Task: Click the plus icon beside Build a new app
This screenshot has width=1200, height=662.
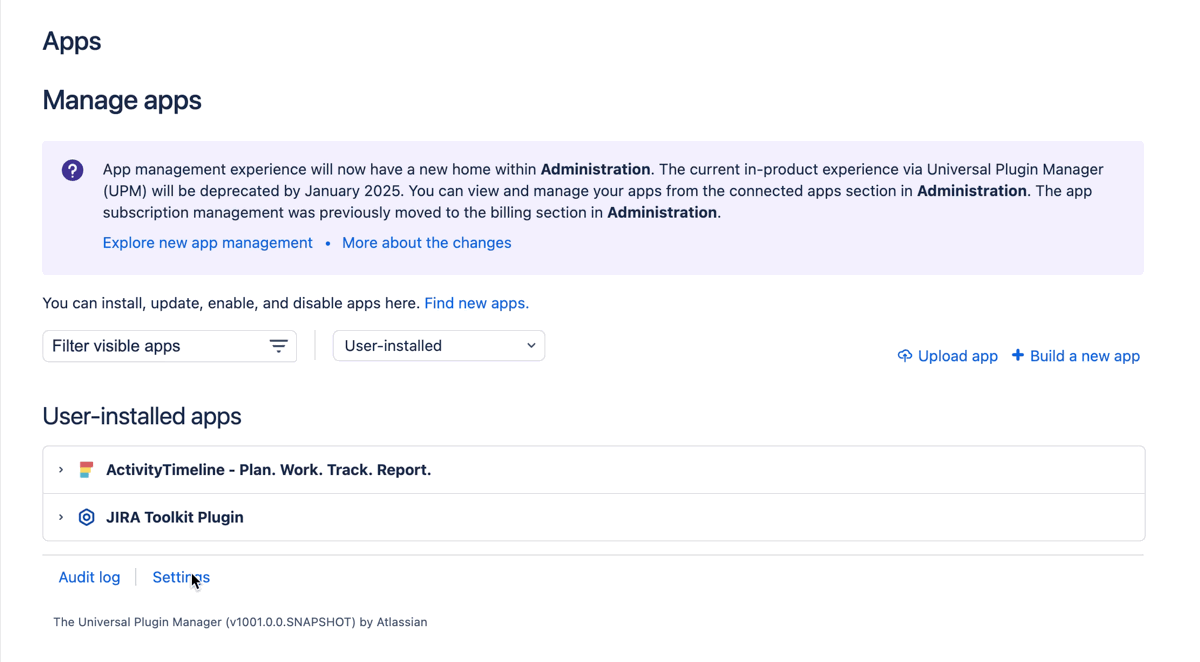Action: pyautogui.click(x=1017, y=355)
